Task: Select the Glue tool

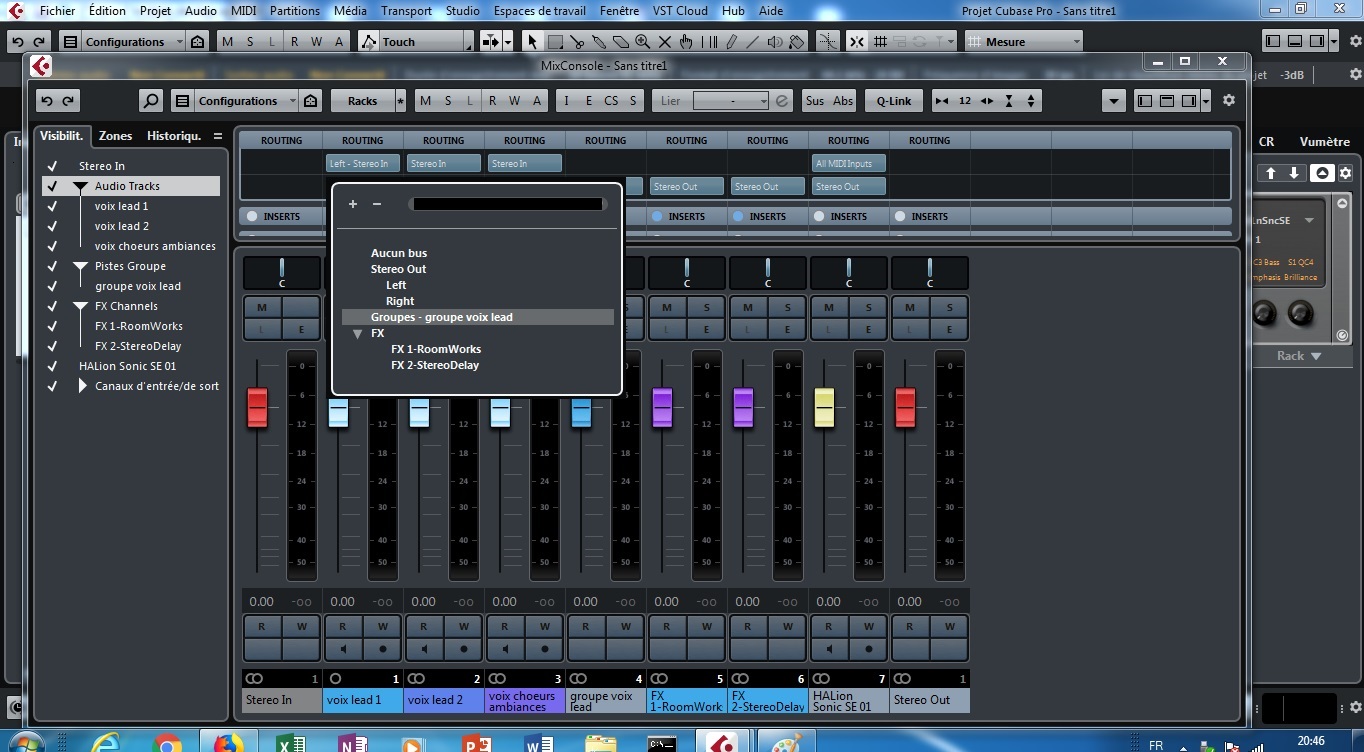Action: tap(599, 42)
